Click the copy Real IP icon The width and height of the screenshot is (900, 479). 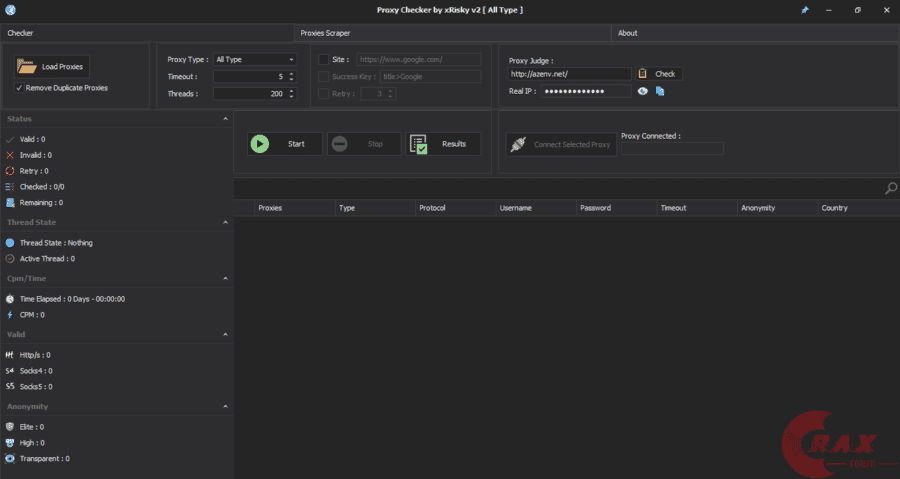pyautogui.click(x=660, y=91)
